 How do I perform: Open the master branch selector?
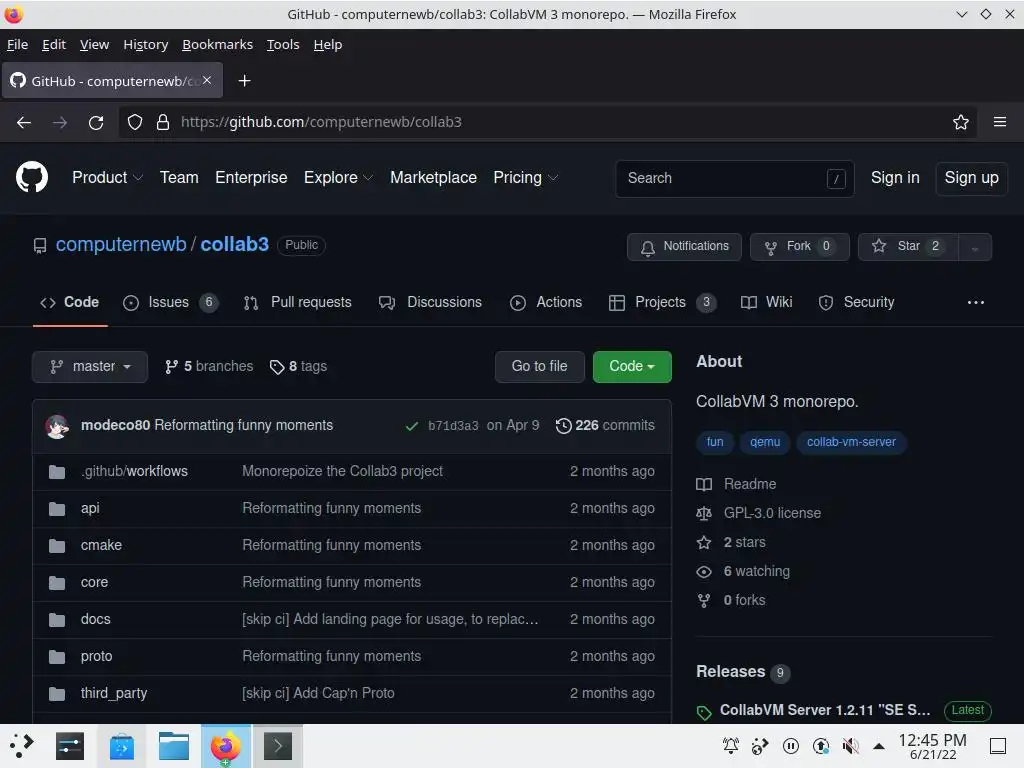click(90, 366)
